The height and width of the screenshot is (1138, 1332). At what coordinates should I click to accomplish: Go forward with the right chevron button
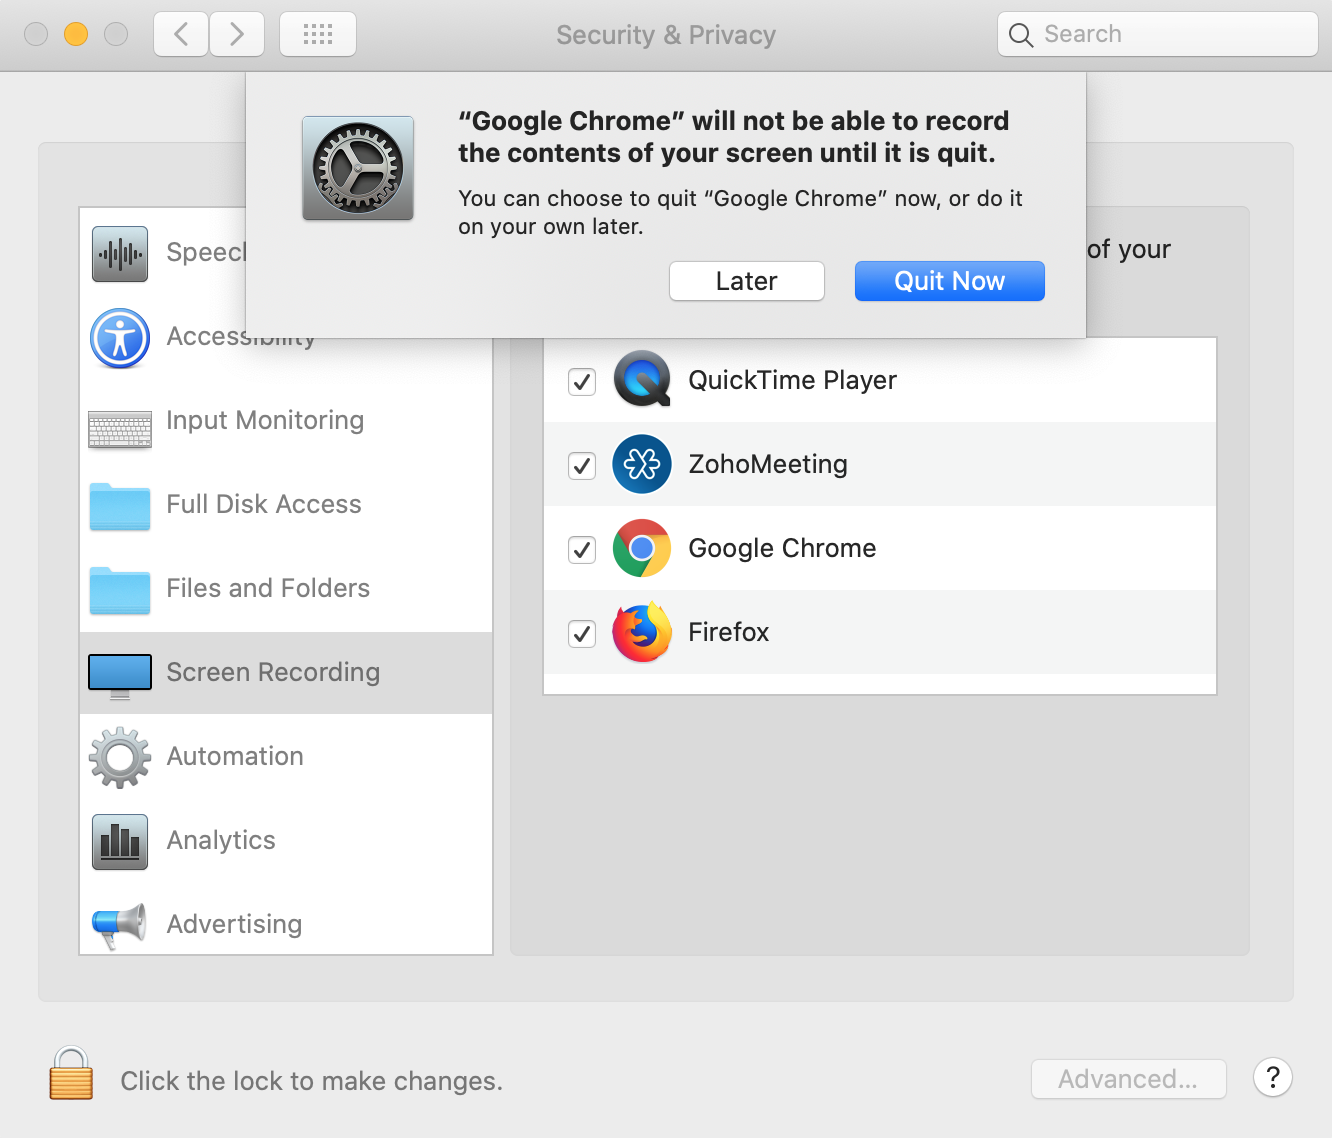[237, 34]
